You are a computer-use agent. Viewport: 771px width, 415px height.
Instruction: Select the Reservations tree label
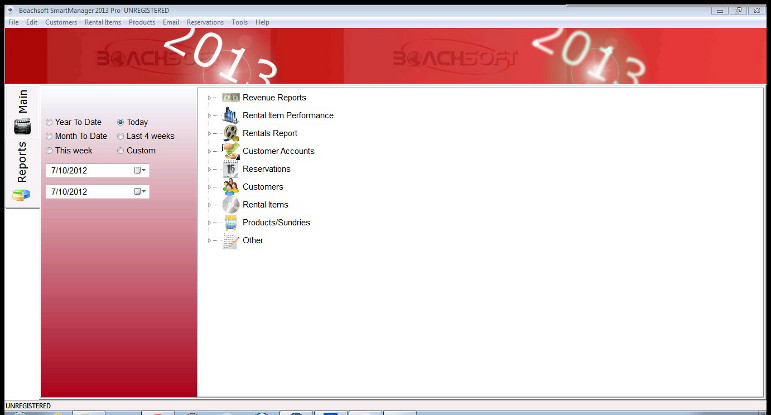[267, 169]
